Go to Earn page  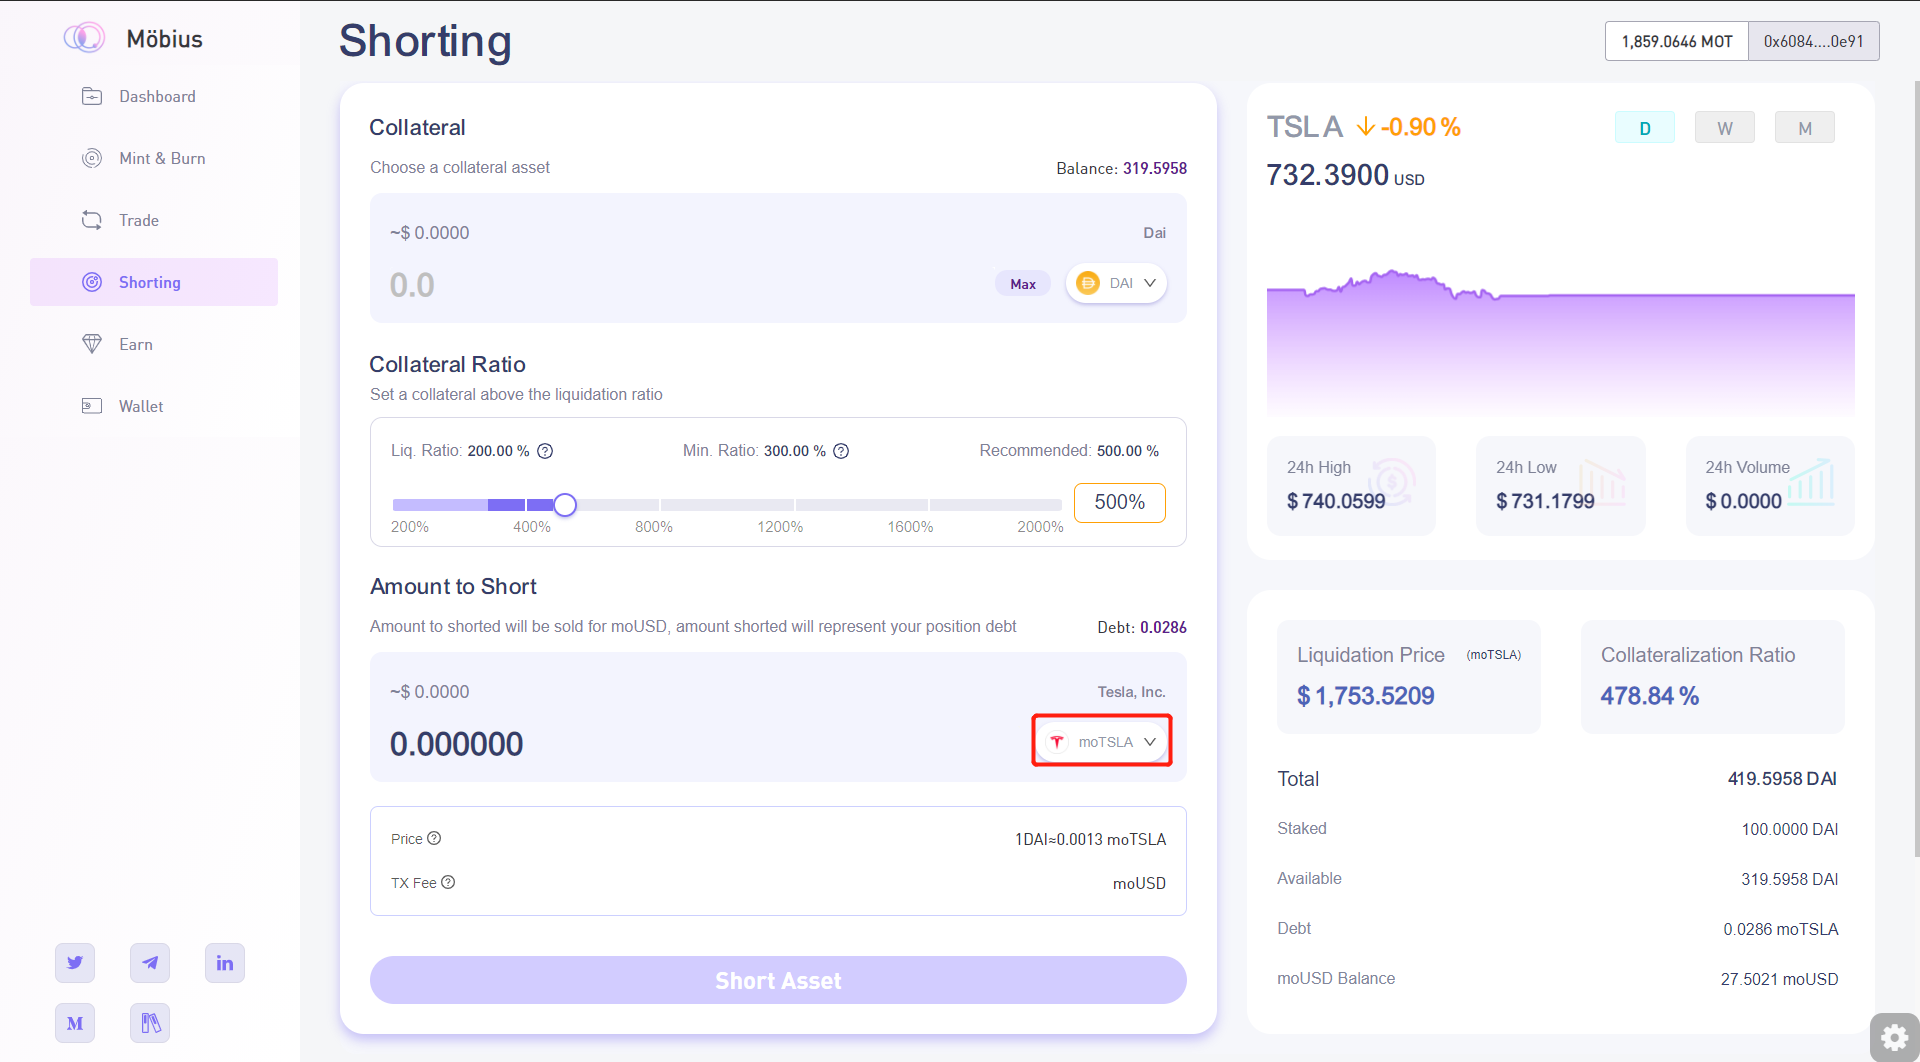154,344
